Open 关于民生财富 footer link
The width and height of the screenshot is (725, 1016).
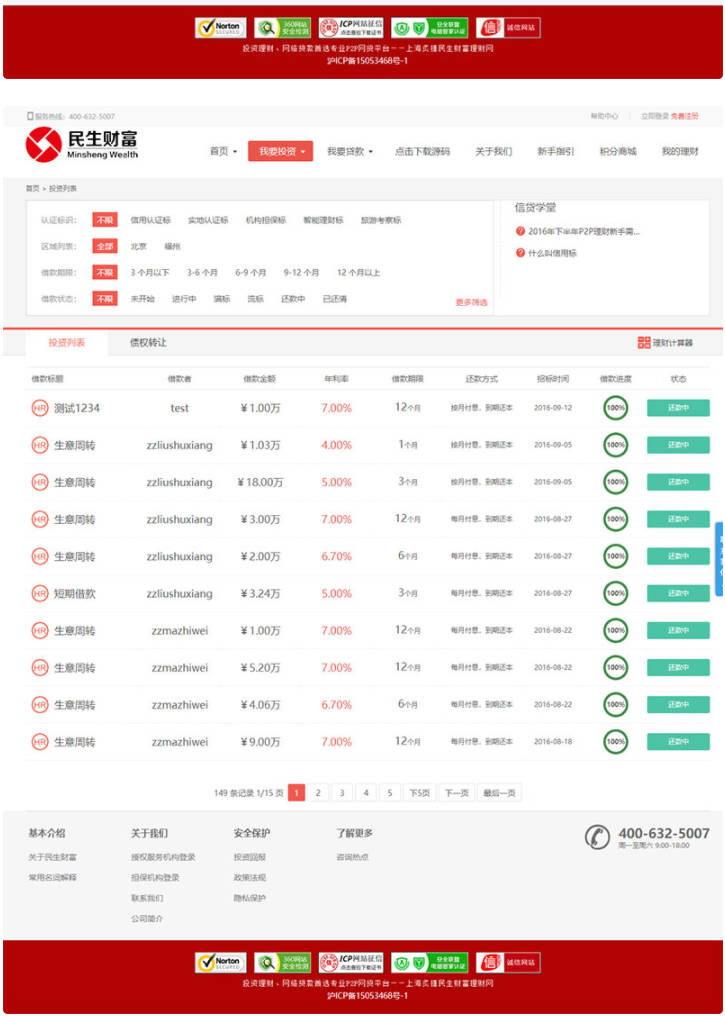[x=52, y=857]
